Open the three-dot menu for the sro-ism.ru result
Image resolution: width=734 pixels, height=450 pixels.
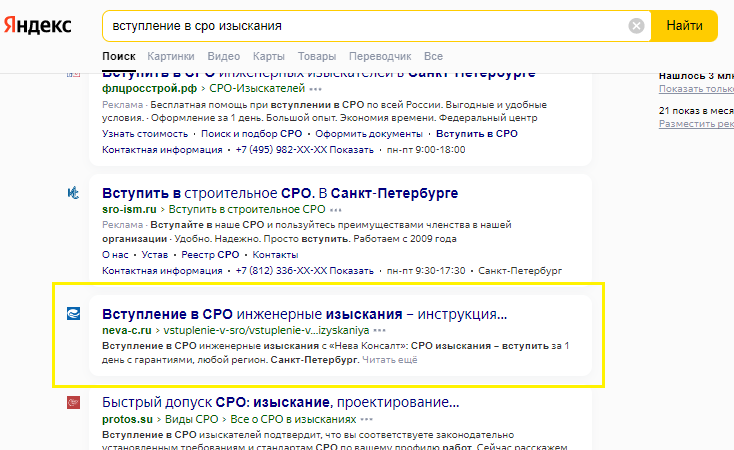point(336,210)
